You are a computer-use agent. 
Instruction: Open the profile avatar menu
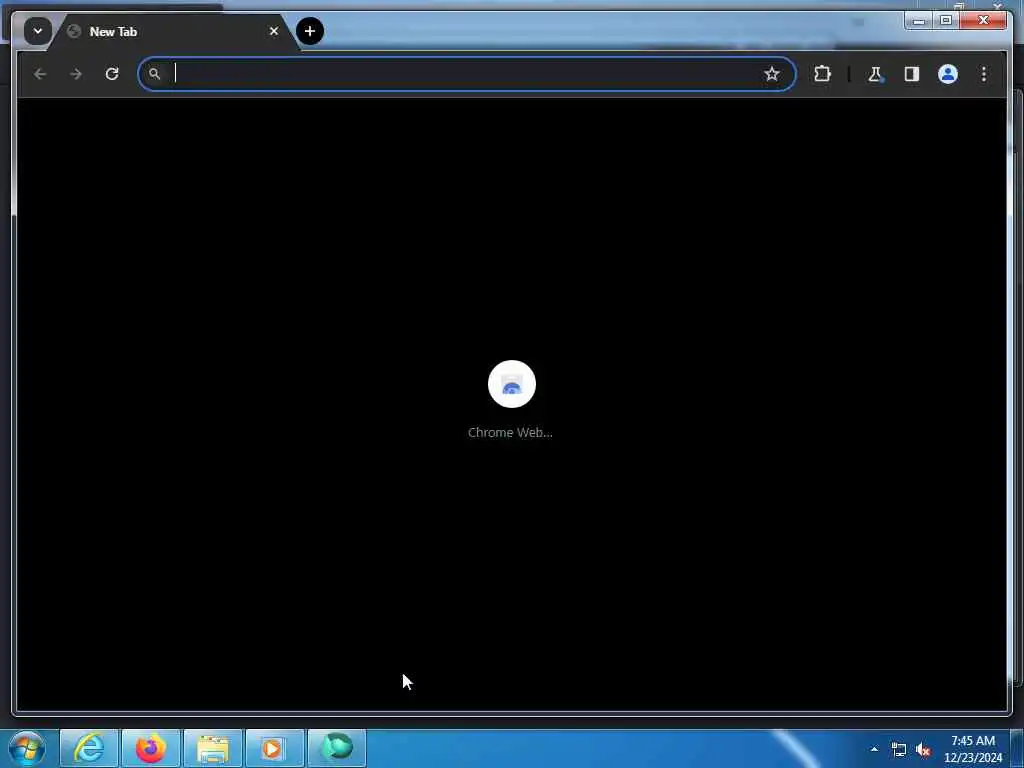pos(948,74)
